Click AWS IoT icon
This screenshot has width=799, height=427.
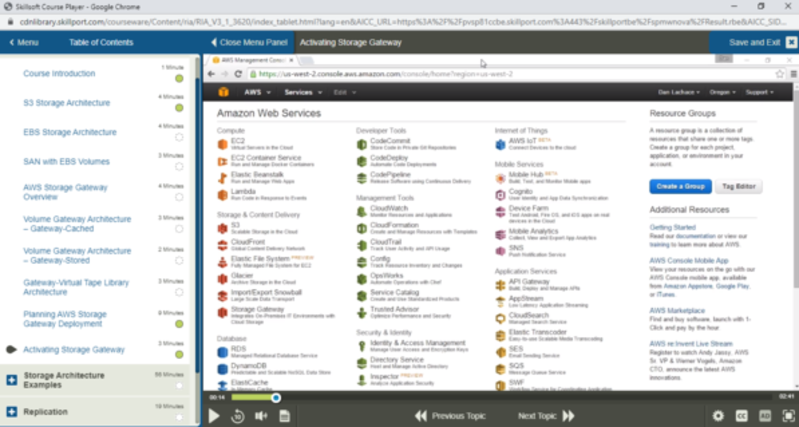tap(500, 145)
